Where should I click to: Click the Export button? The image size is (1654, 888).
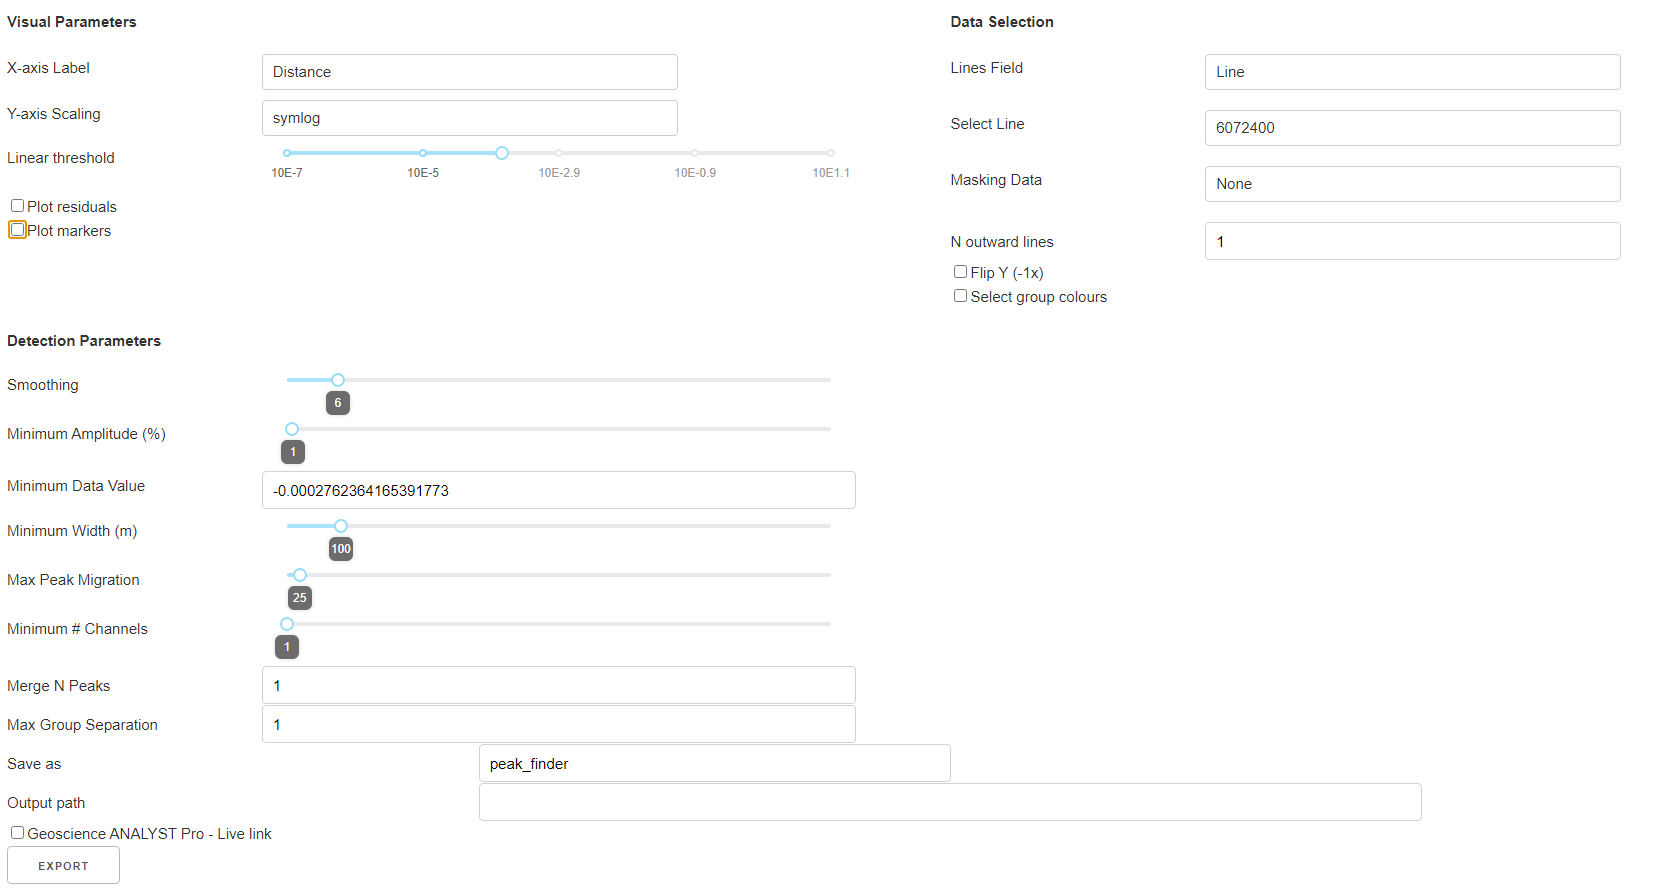click(x=63, y=865)
